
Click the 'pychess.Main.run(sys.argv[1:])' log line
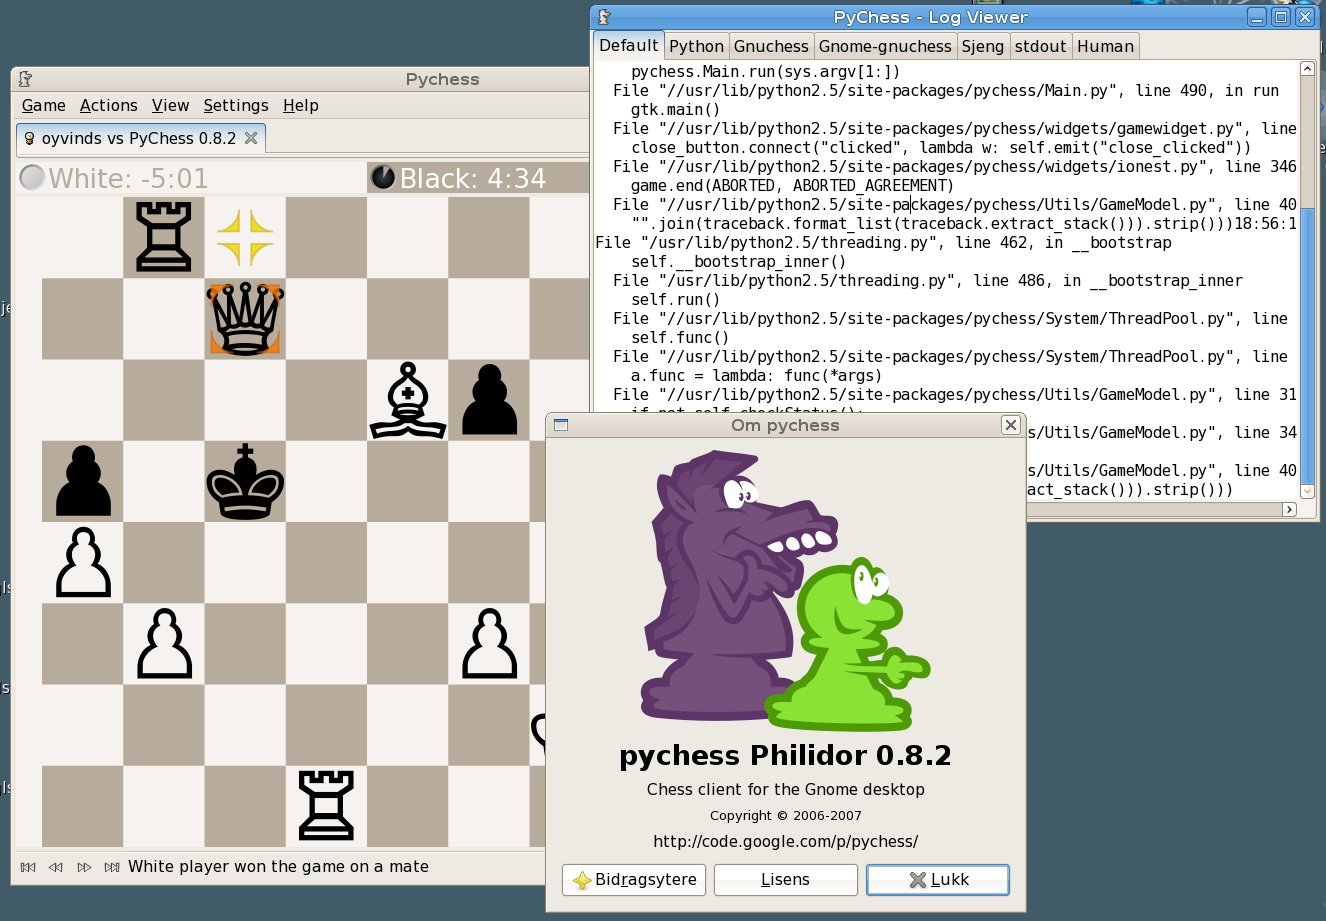[765, 71]
